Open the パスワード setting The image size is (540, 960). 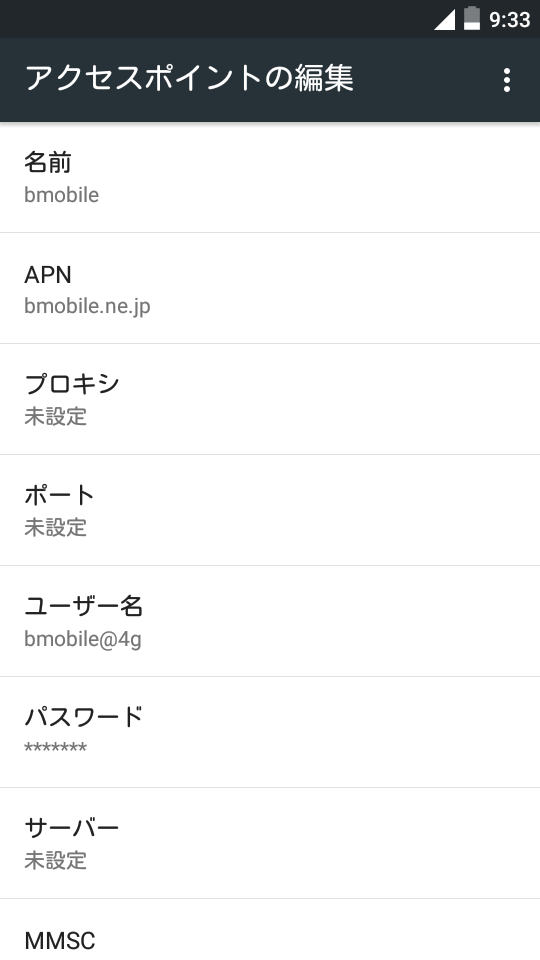270,732
